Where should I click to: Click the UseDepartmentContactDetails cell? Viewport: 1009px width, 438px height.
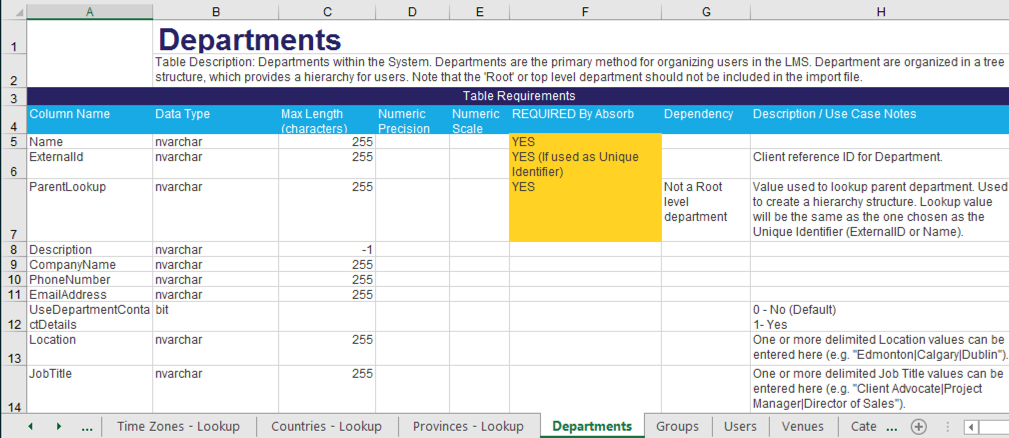coord(89,316)
